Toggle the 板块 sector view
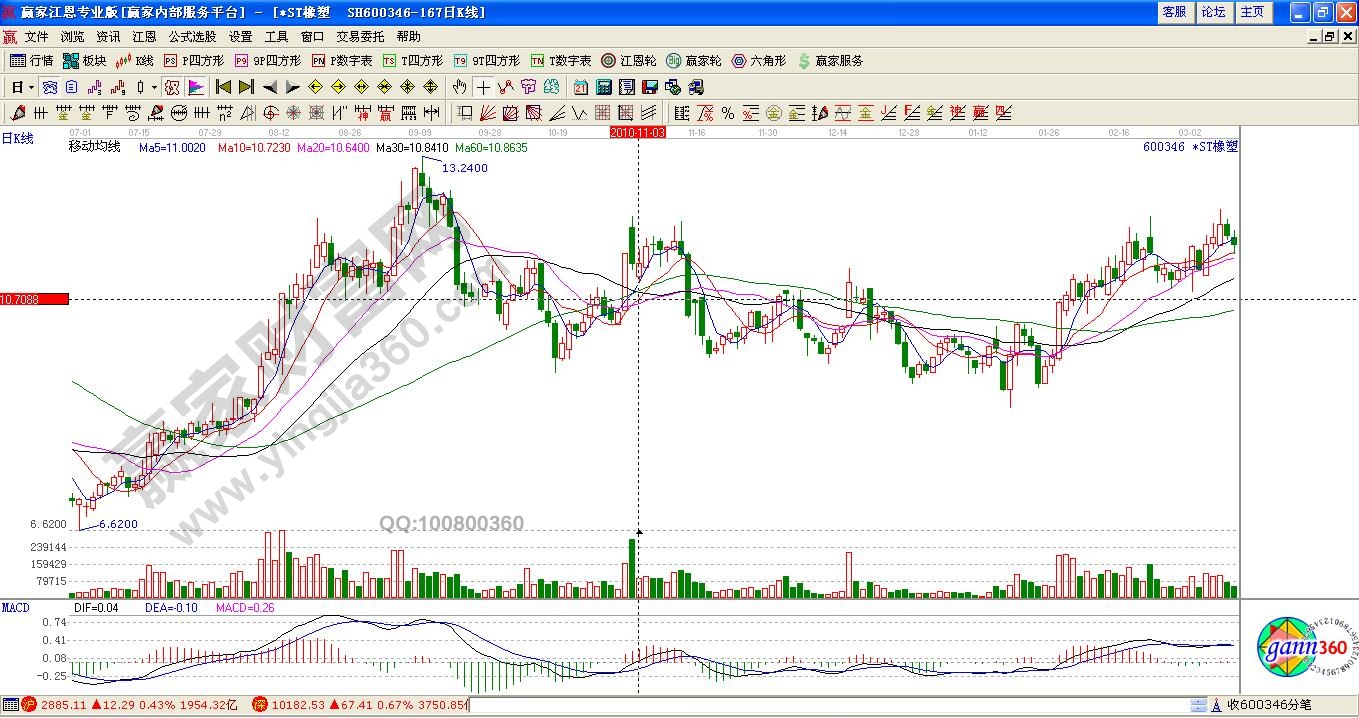The height and width of the screenshot is (718, 1359). (86, 61)
